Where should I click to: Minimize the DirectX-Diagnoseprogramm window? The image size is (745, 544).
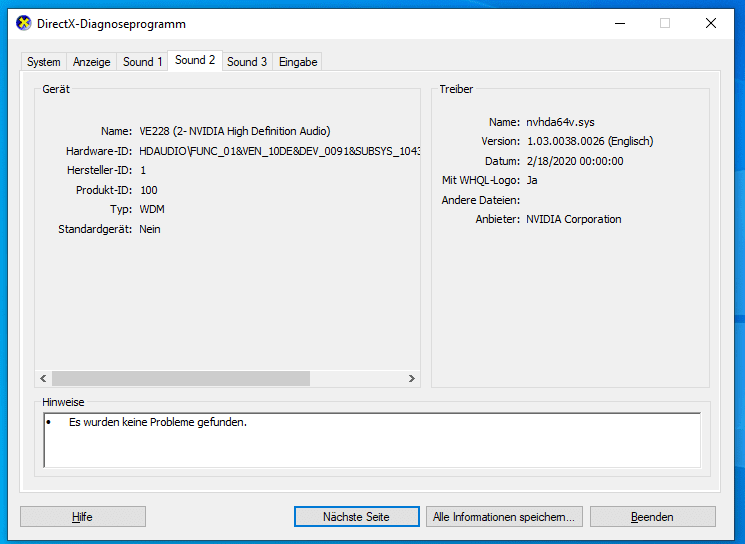(x=620, y=23)
